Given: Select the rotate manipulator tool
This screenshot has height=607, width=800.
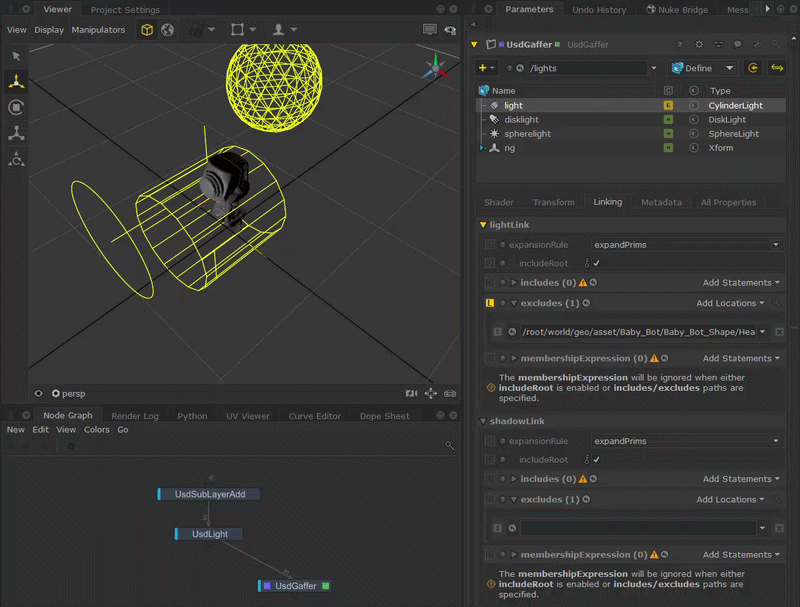Looking at the screenshot, I should point(16,108).
